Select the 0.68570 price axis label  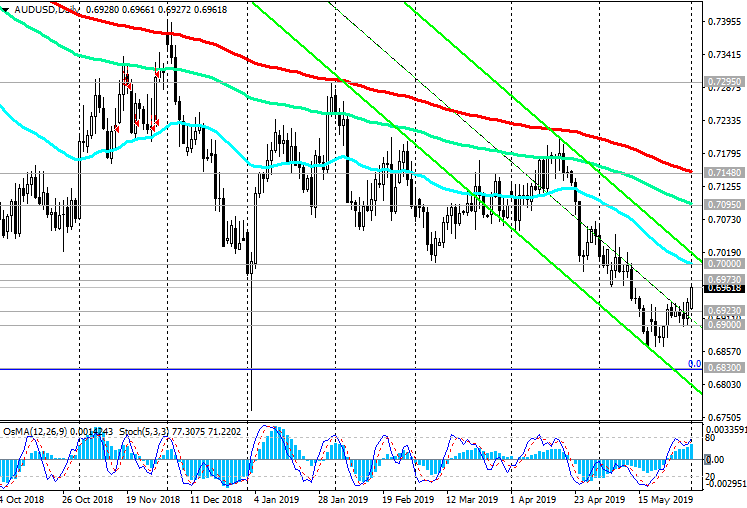click(724, 352)
